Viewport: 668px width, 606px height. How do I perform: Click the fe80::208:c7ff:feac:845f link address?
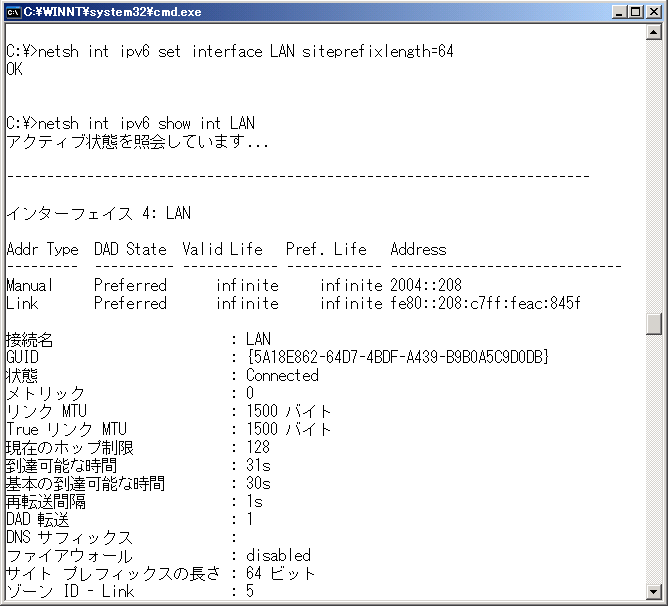coord(485,303)
